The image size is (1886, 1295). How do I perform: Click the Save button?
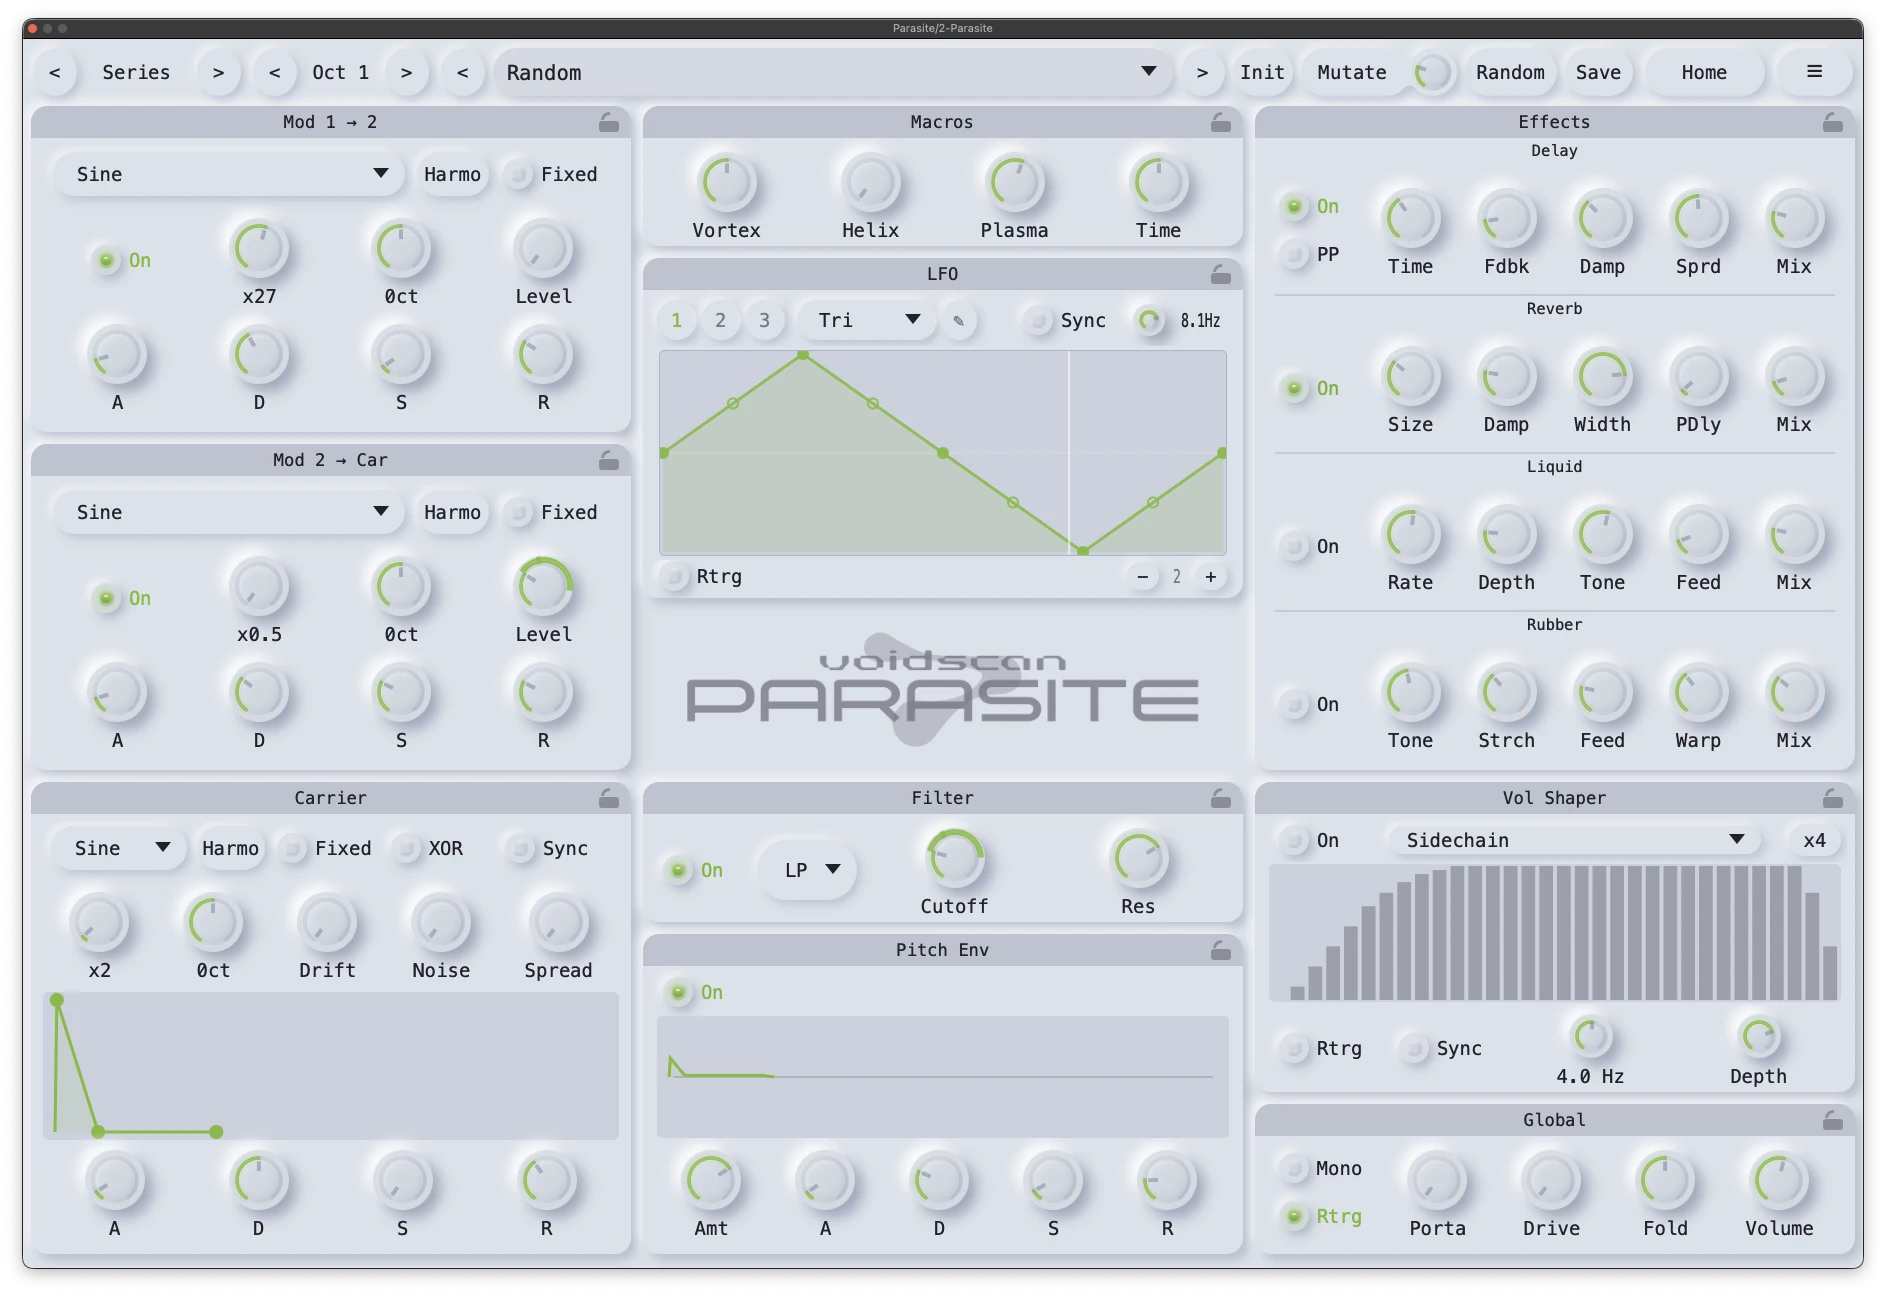[1598, 73]
